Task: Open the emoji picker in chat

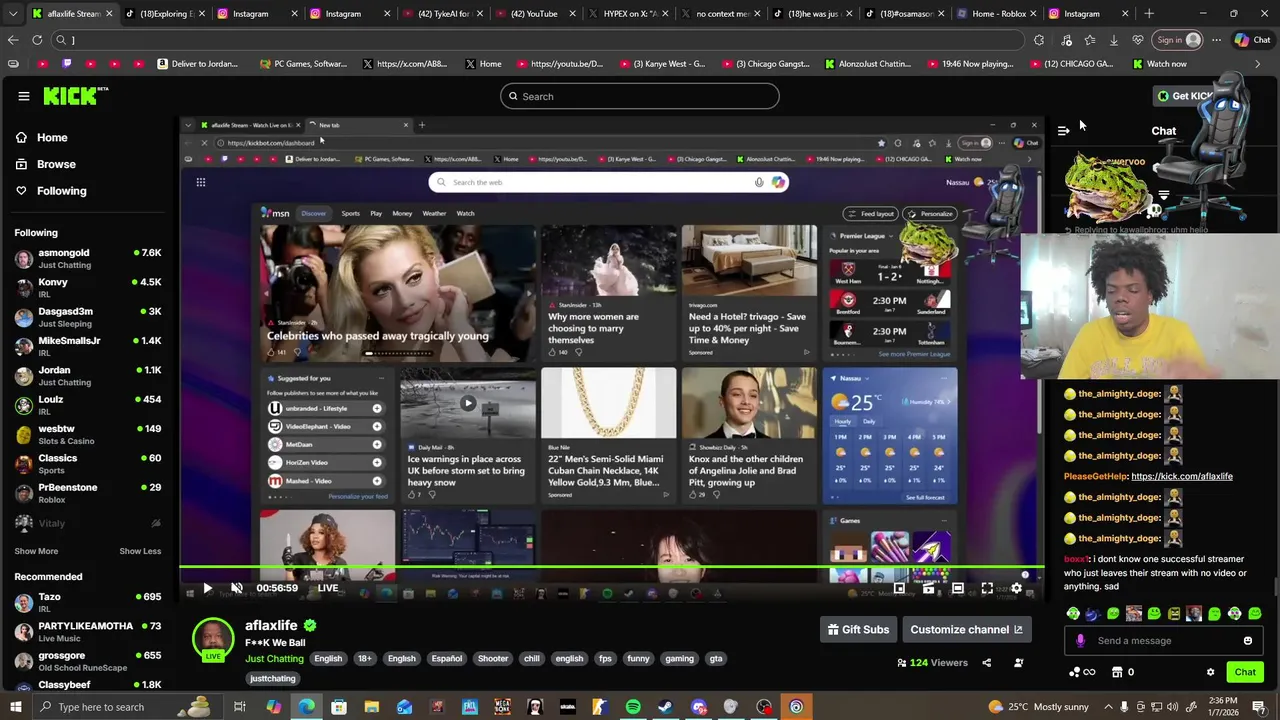Action: click(x=1247, y=641)
